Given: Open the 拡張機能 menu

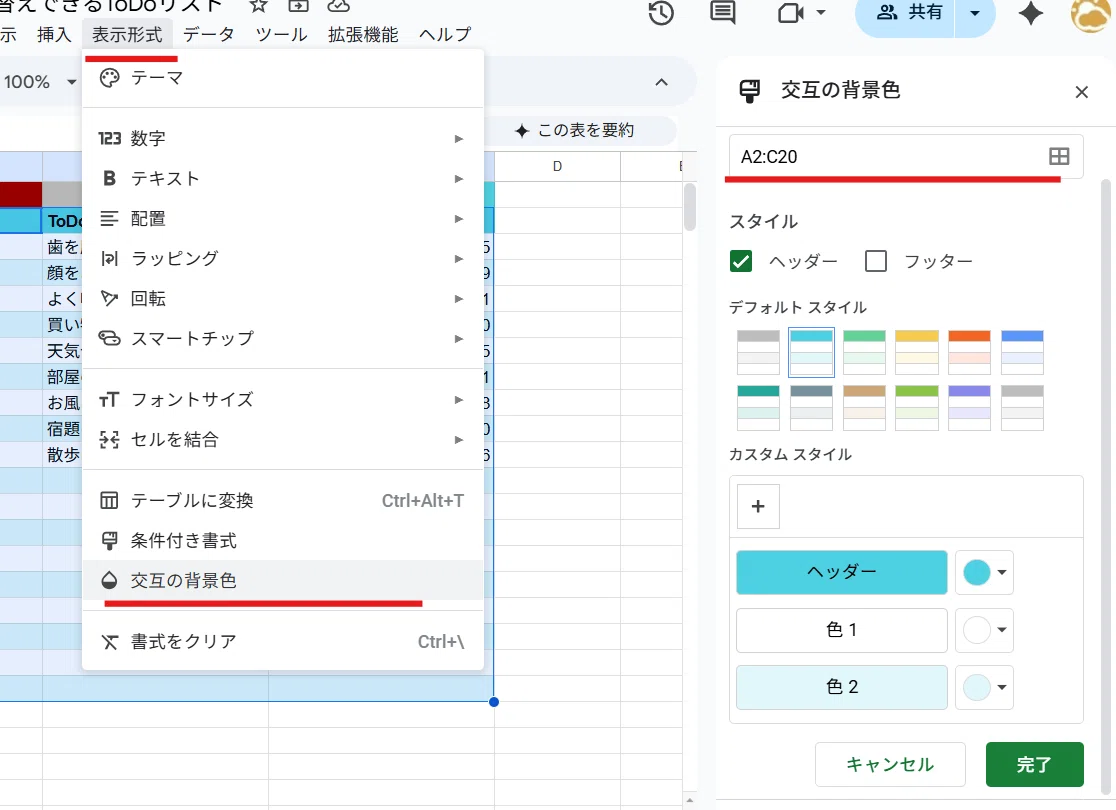Looking at the screenshot, I should [363, 34].
